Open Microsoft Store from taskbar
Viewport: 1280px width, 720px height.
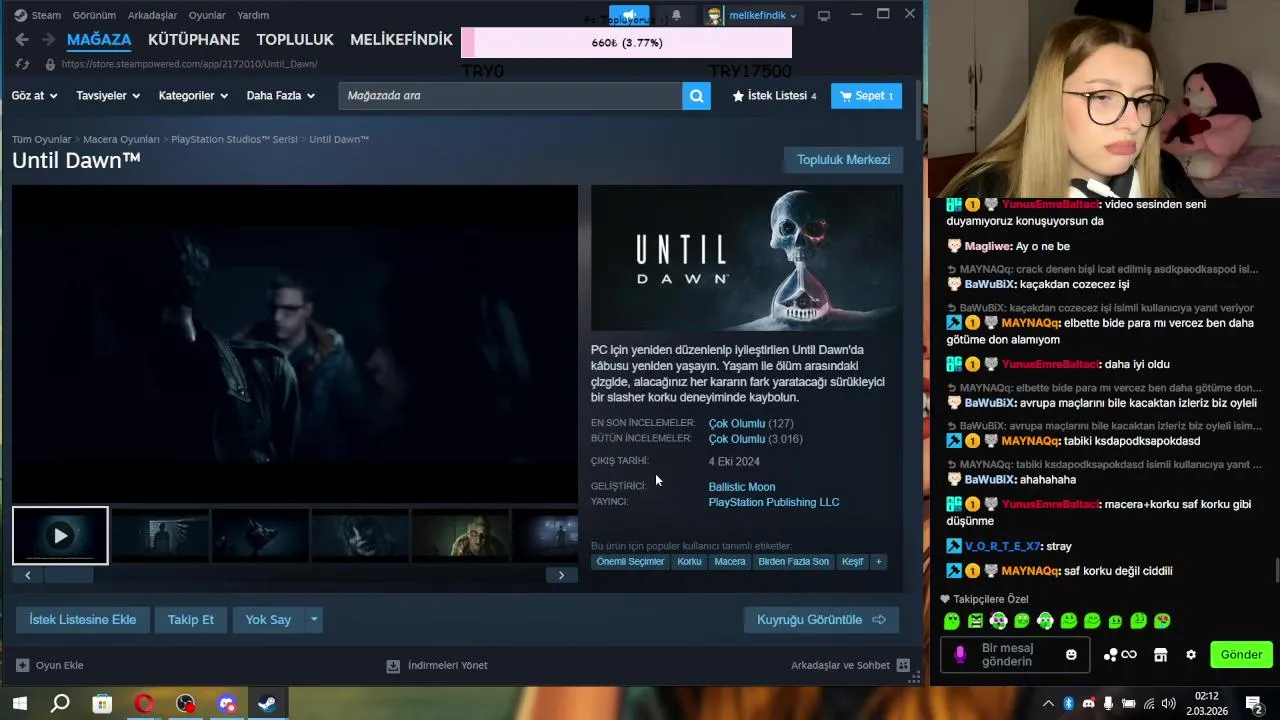(x=102, y=704)
